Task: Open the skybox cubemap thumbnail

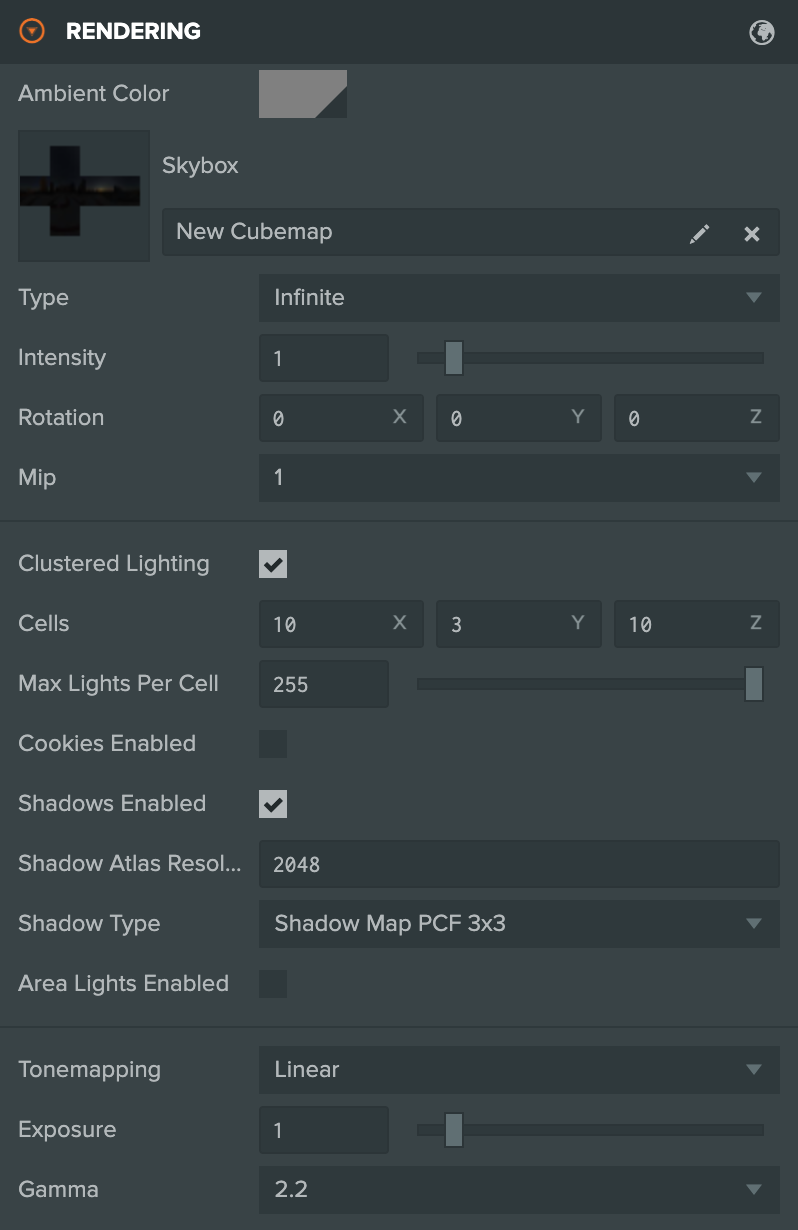Action: coord(84,196)
